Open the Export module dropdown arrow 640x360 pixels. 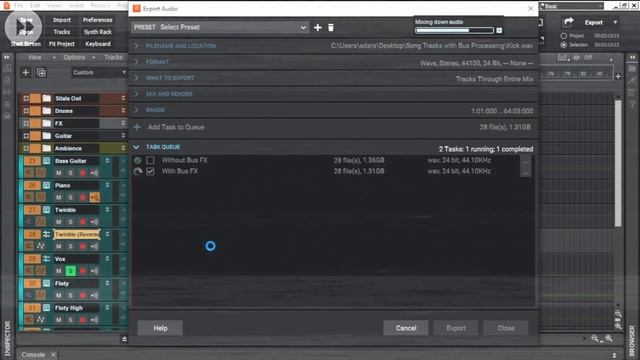[615, 22]
